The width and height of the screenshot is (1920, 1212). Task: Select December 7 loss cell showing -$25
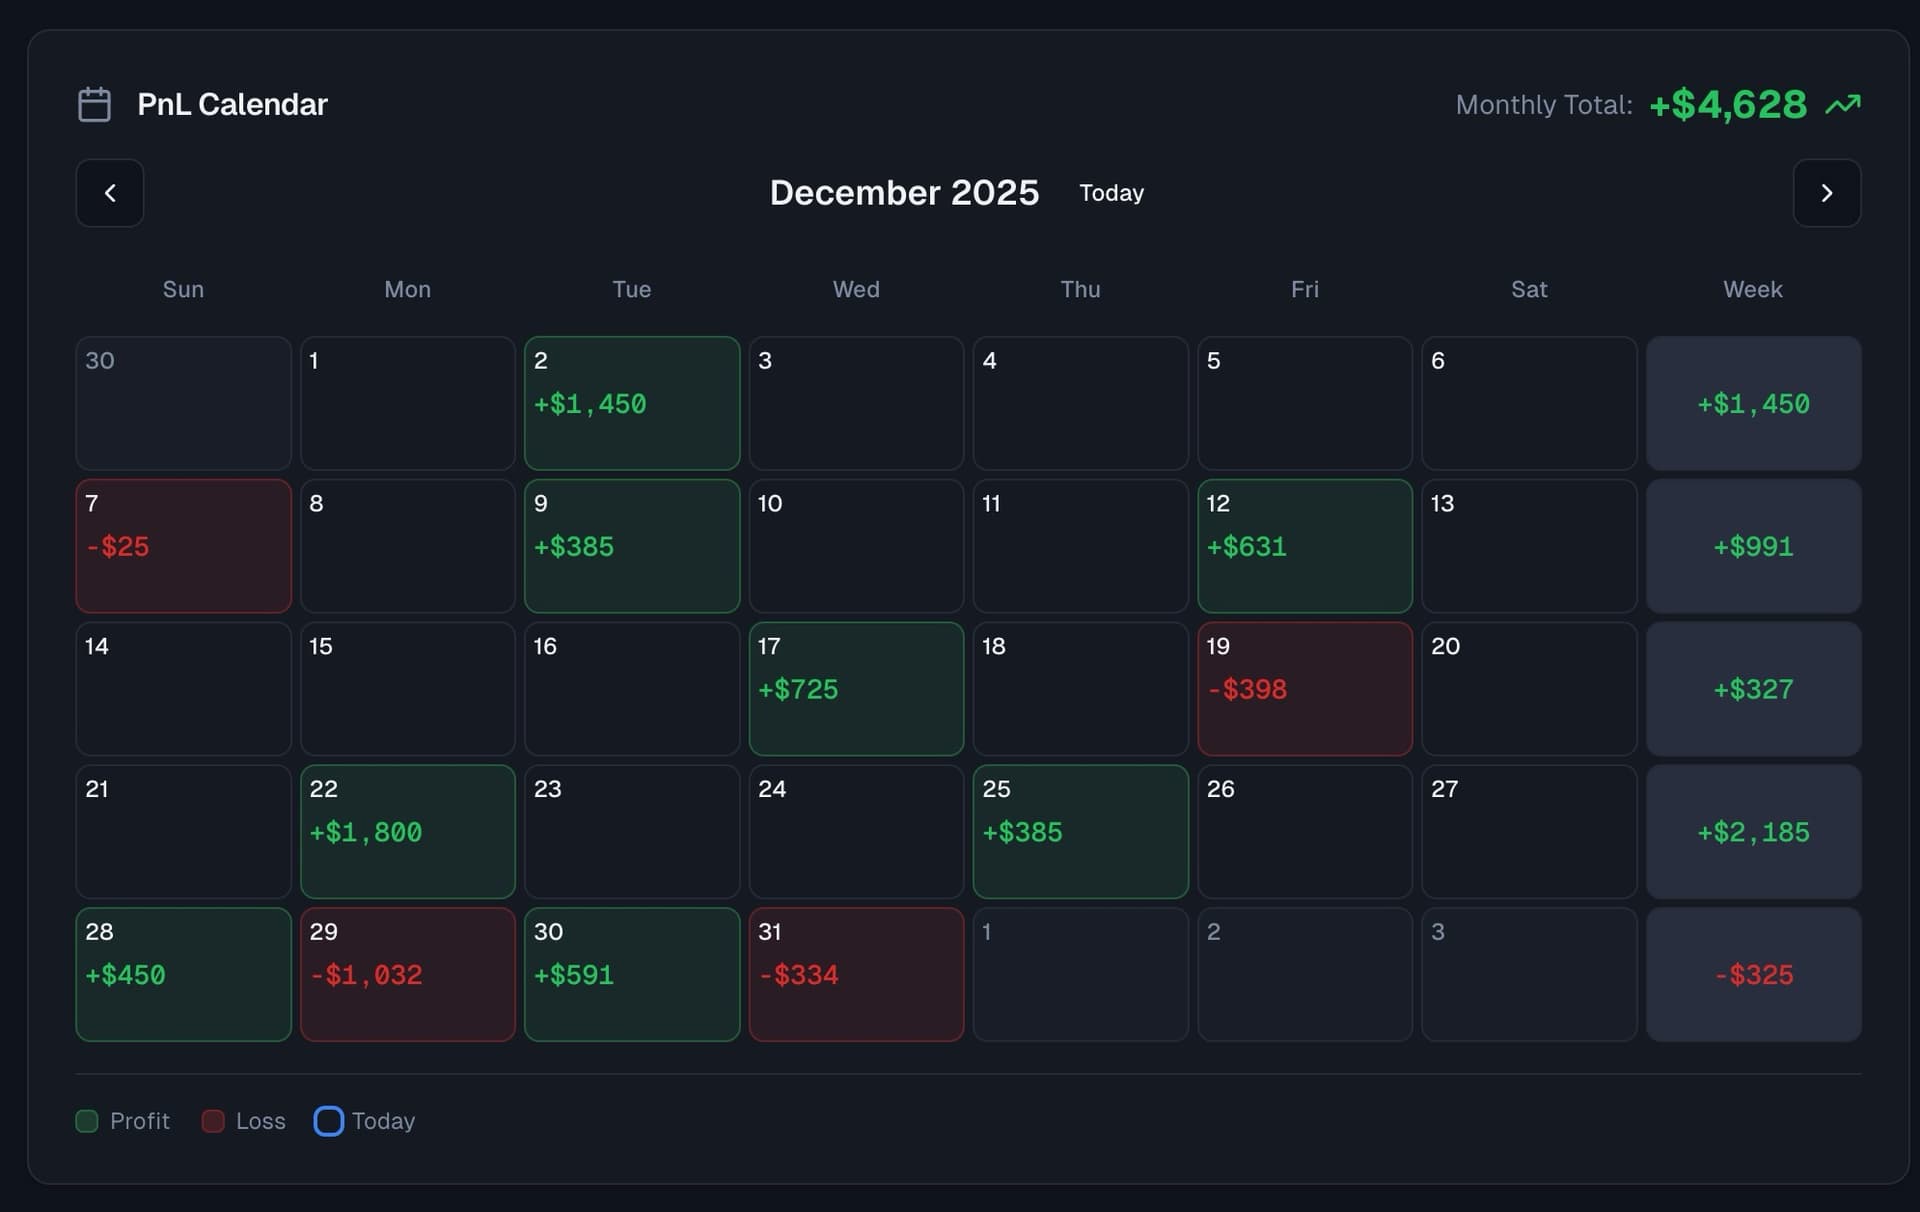pos(183,545)
